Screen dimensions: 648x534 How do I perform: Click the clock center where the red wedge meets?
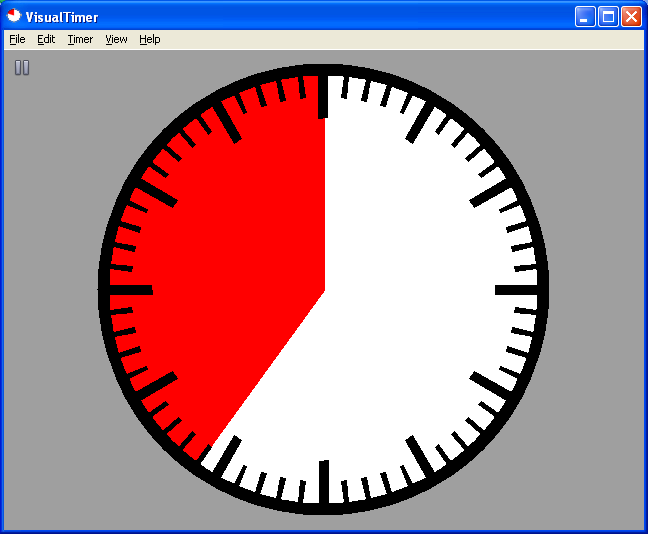324,290
